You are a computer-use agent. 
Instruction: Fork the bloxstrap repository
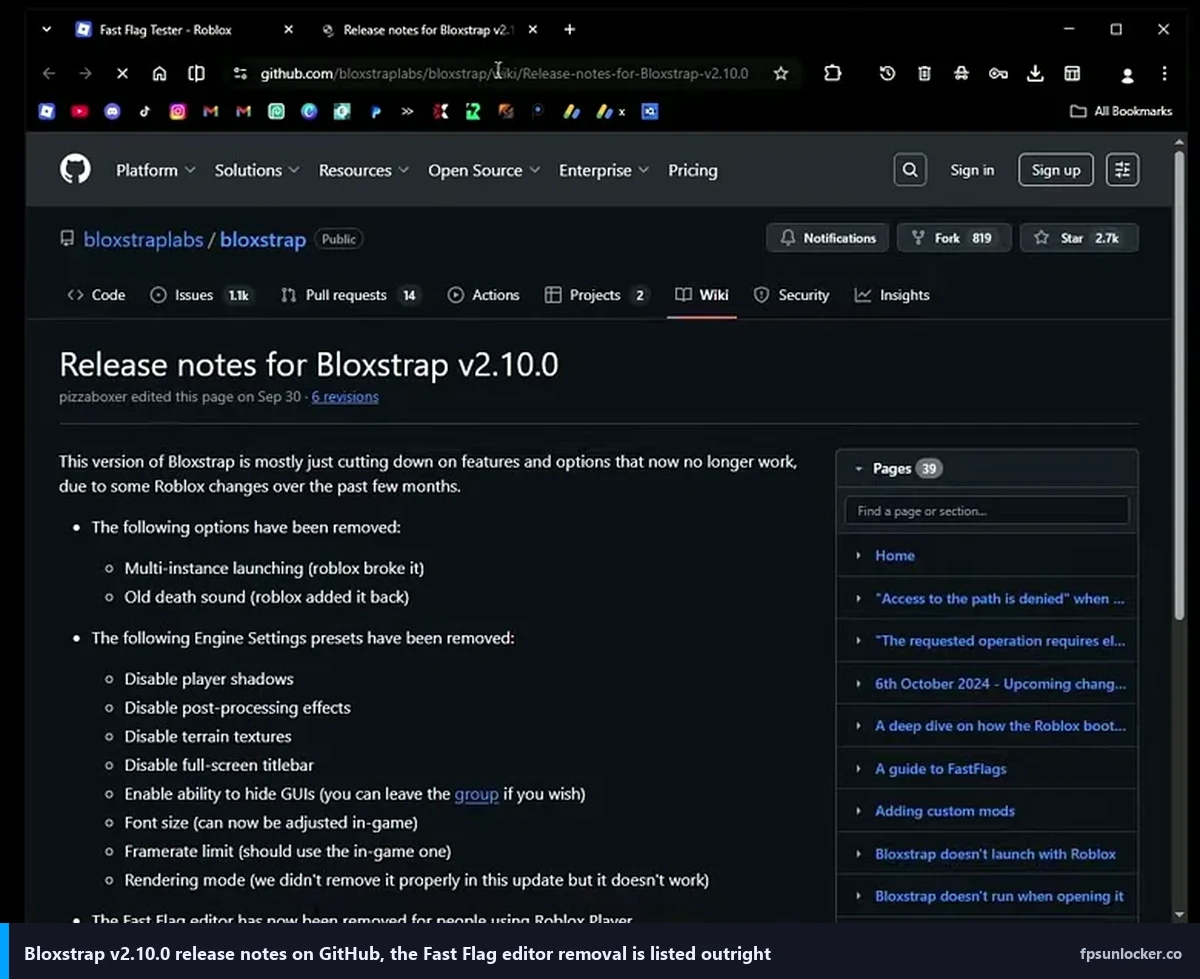pyautogui.click(x=954, y=238)
